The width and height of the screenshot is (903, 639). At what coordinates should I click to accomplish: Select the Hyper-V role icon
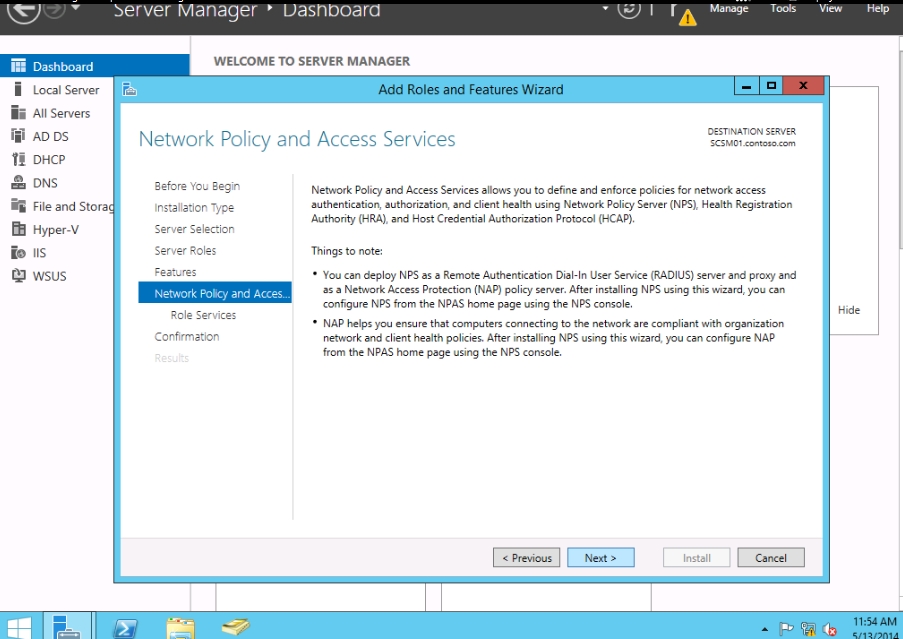coord(18,229)
